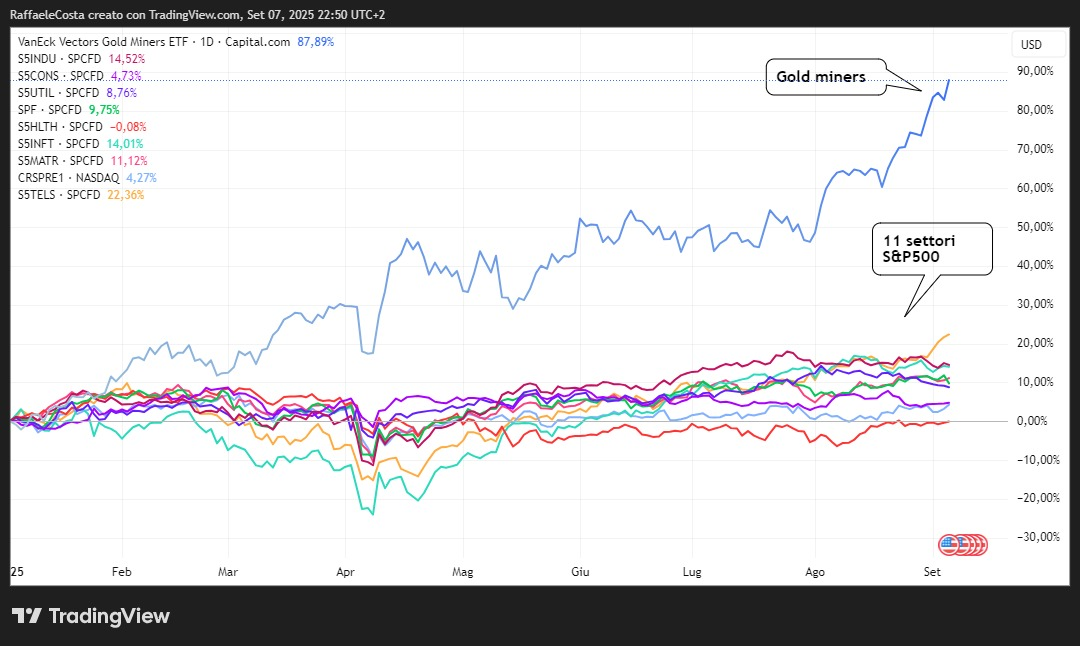The image size is (1080, 646).
Task: Select the CRSPRE1 NASDAQ legend entry
Action: click(87, 178)
